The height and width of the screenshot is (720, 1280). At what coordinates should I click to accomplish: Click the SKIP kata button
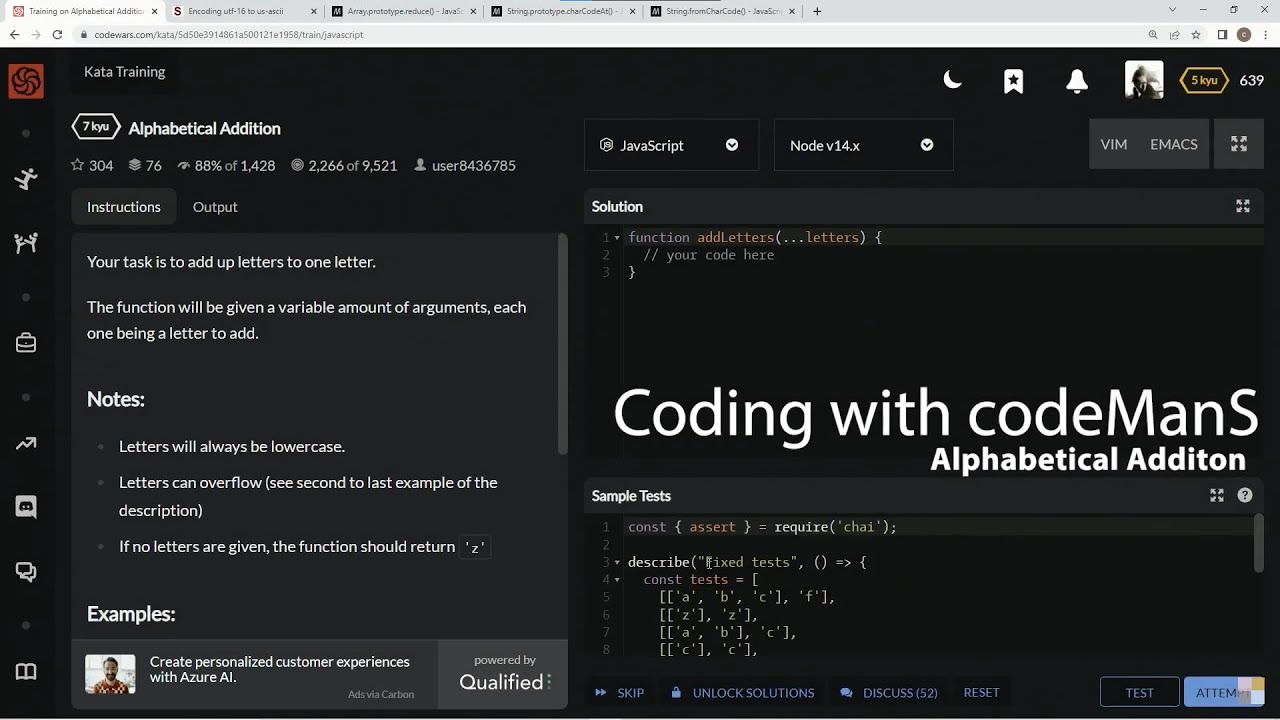619,692
